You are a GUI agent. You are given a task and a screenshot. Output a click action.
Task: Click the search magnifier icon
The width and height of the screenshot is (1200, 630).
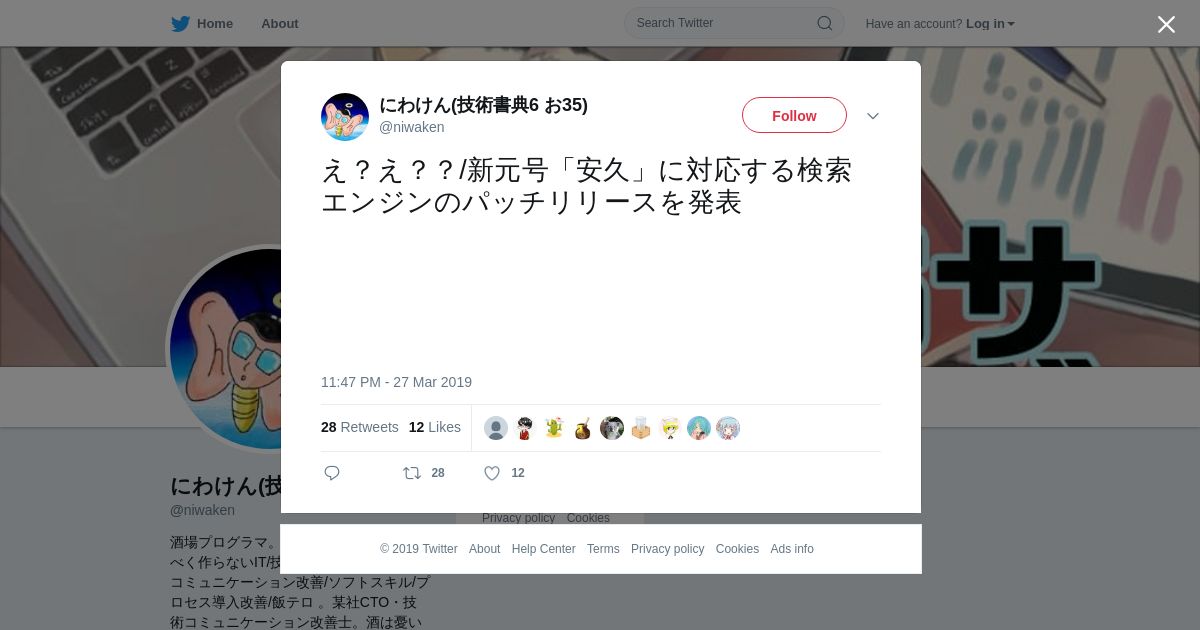(825, 23)
